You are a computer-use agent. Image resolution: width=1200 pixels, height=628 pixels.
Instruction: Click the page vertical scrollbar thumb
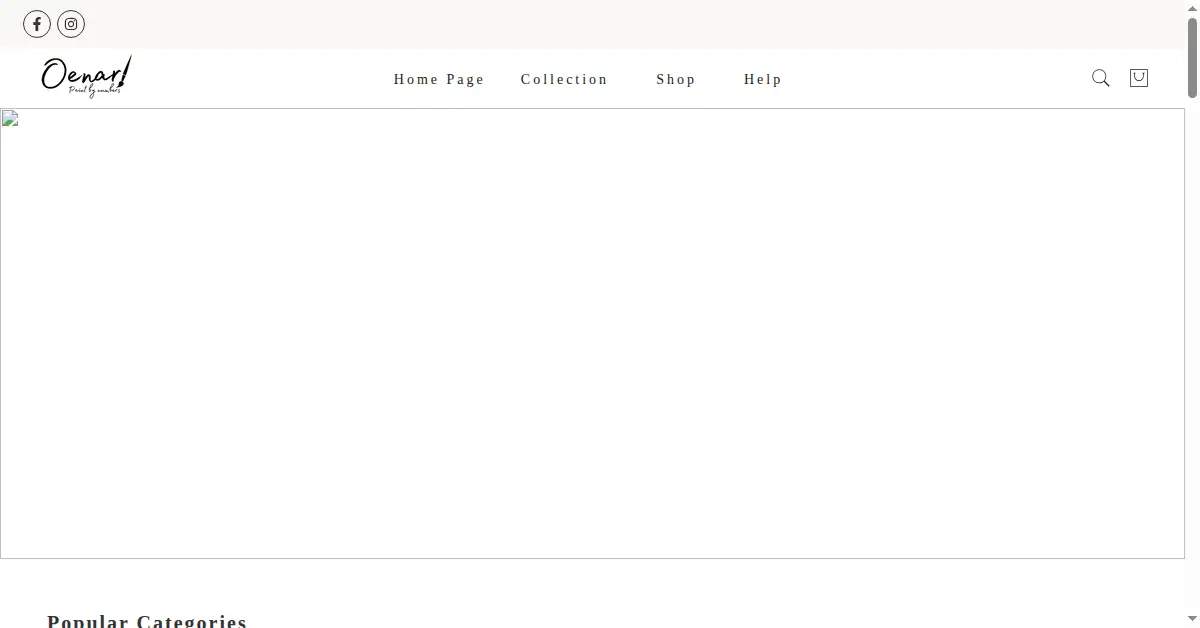(x=1192, y=56)
